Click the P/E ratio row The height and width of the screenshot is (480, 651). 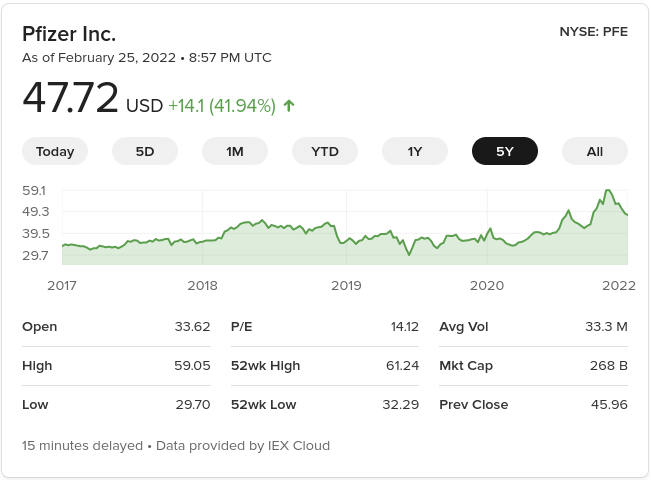tap(325, 327)
